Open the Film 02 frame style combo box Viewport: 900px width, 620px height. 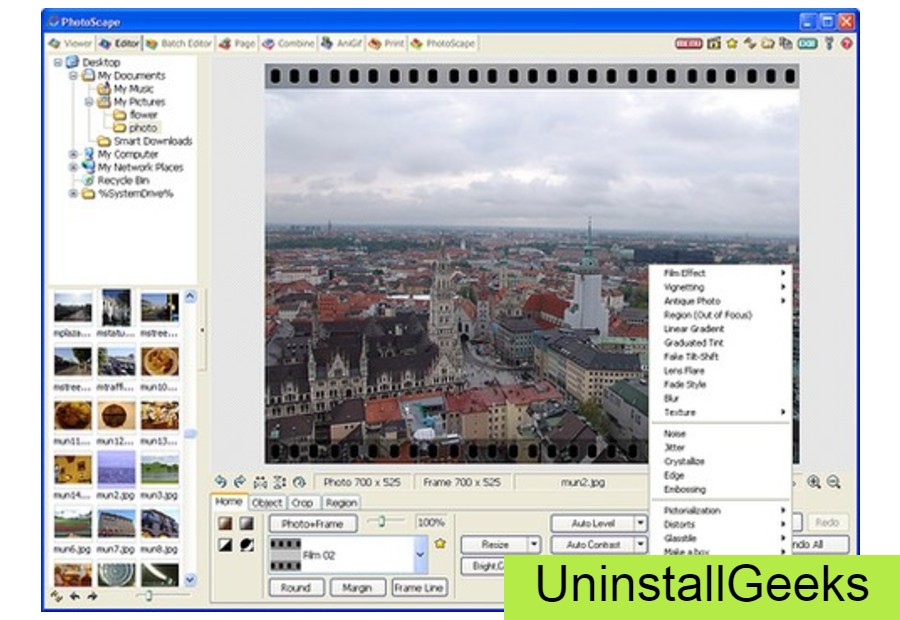pos(348,555)
